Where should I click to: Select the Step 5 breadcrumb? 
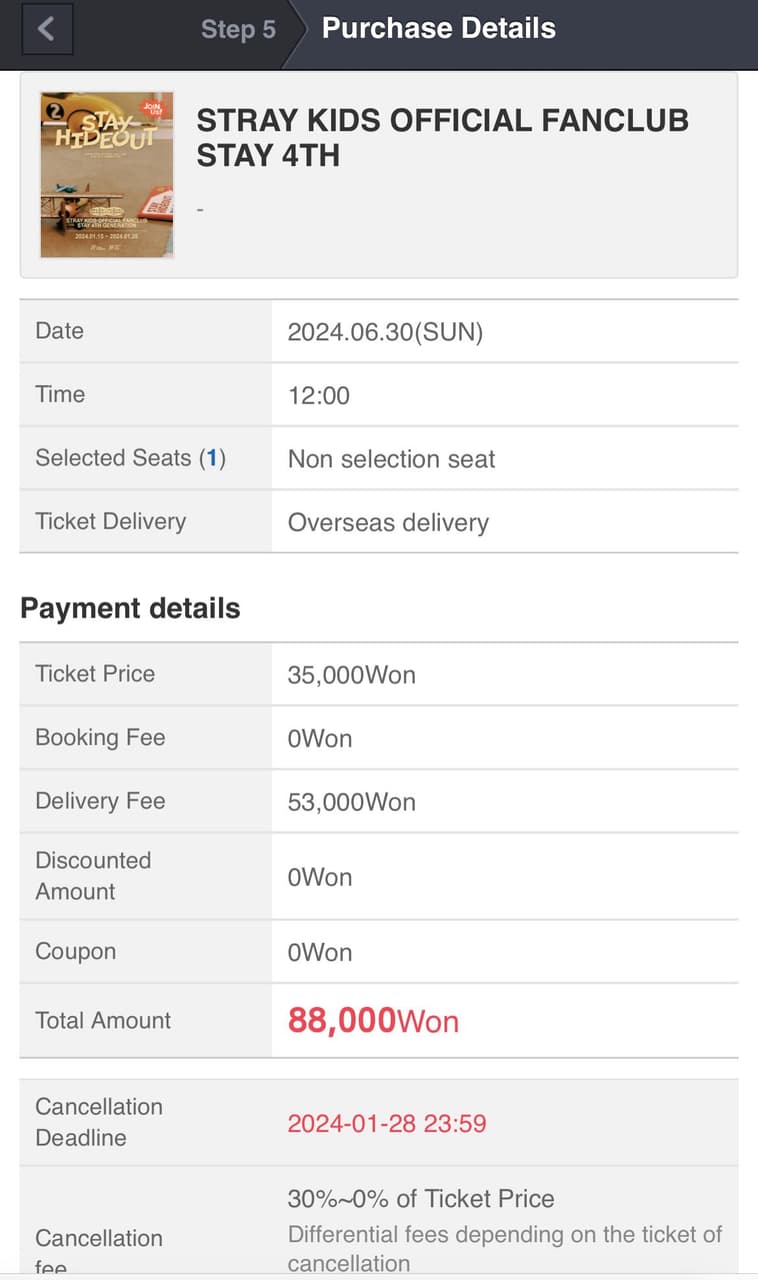pyautogui.click(x=238, y=29)
